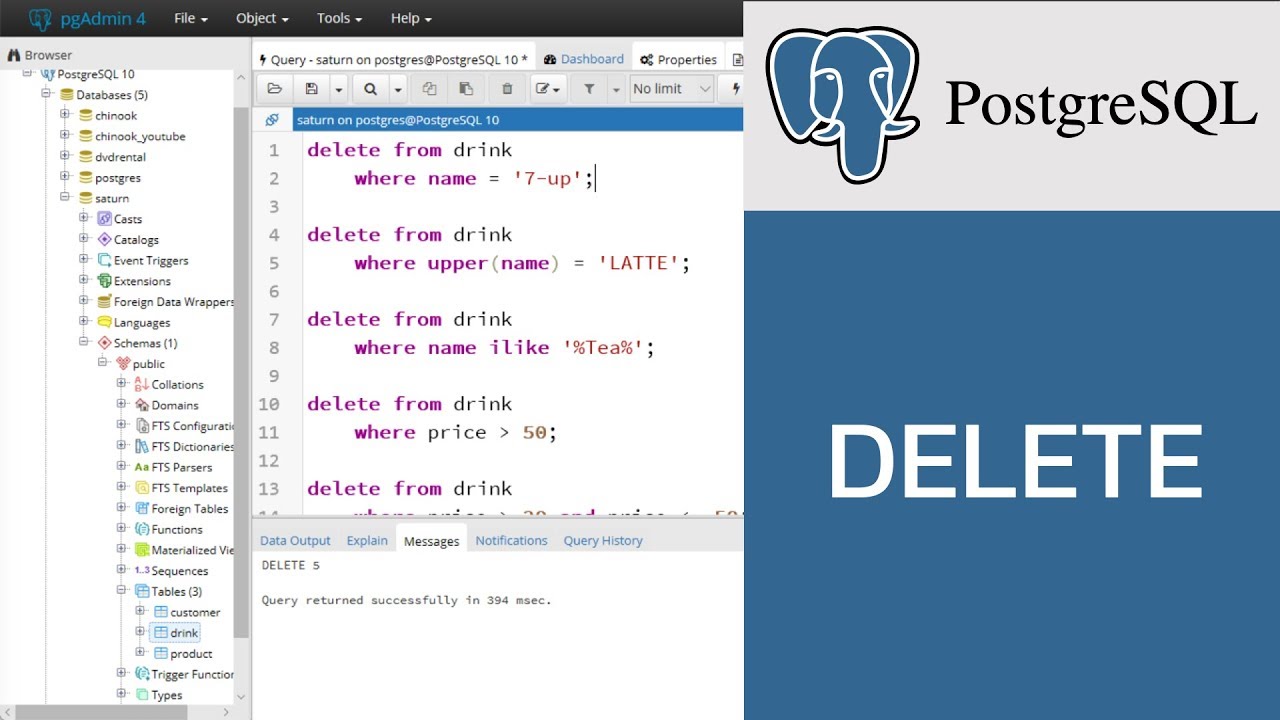
Task: Click the saturn database cylinder icon
Action: click(x=86, y=199)
